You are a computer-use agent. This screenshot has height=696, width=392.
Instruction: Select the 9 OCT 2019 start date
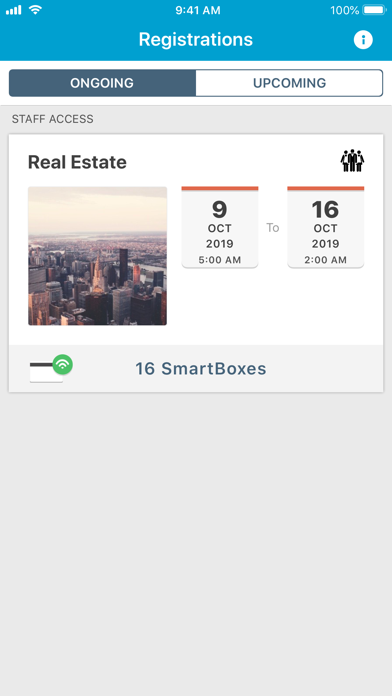(220, 227)
